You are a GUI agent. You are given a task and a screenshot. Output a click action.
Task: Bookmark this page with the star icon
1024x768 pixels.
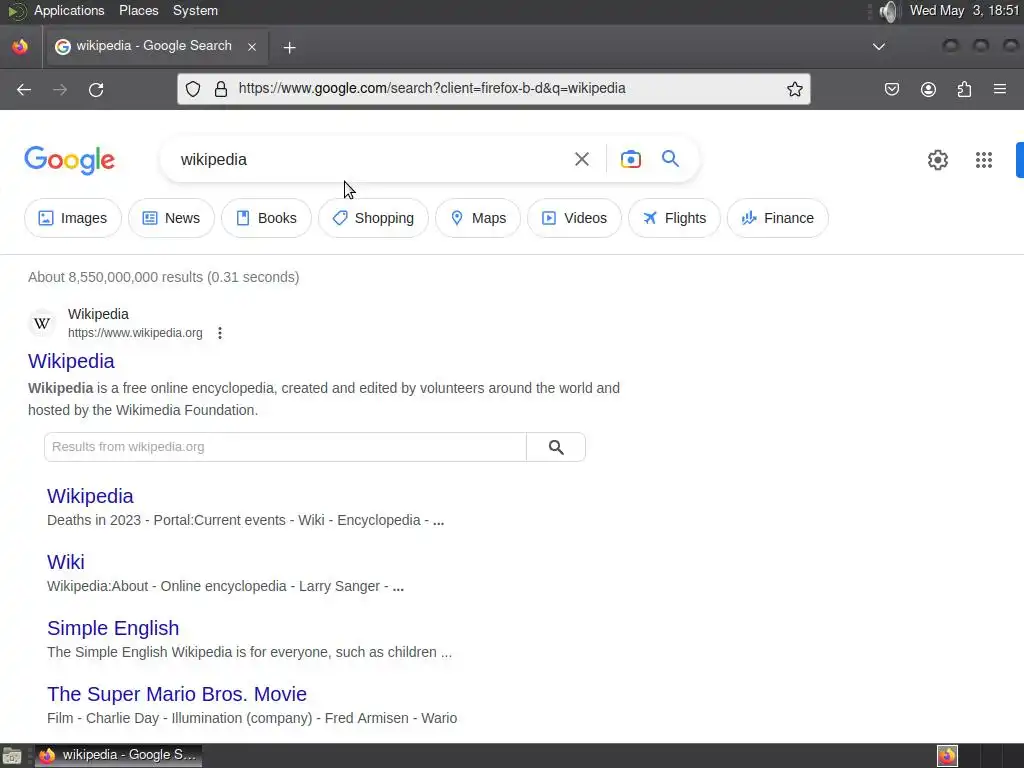794,89
